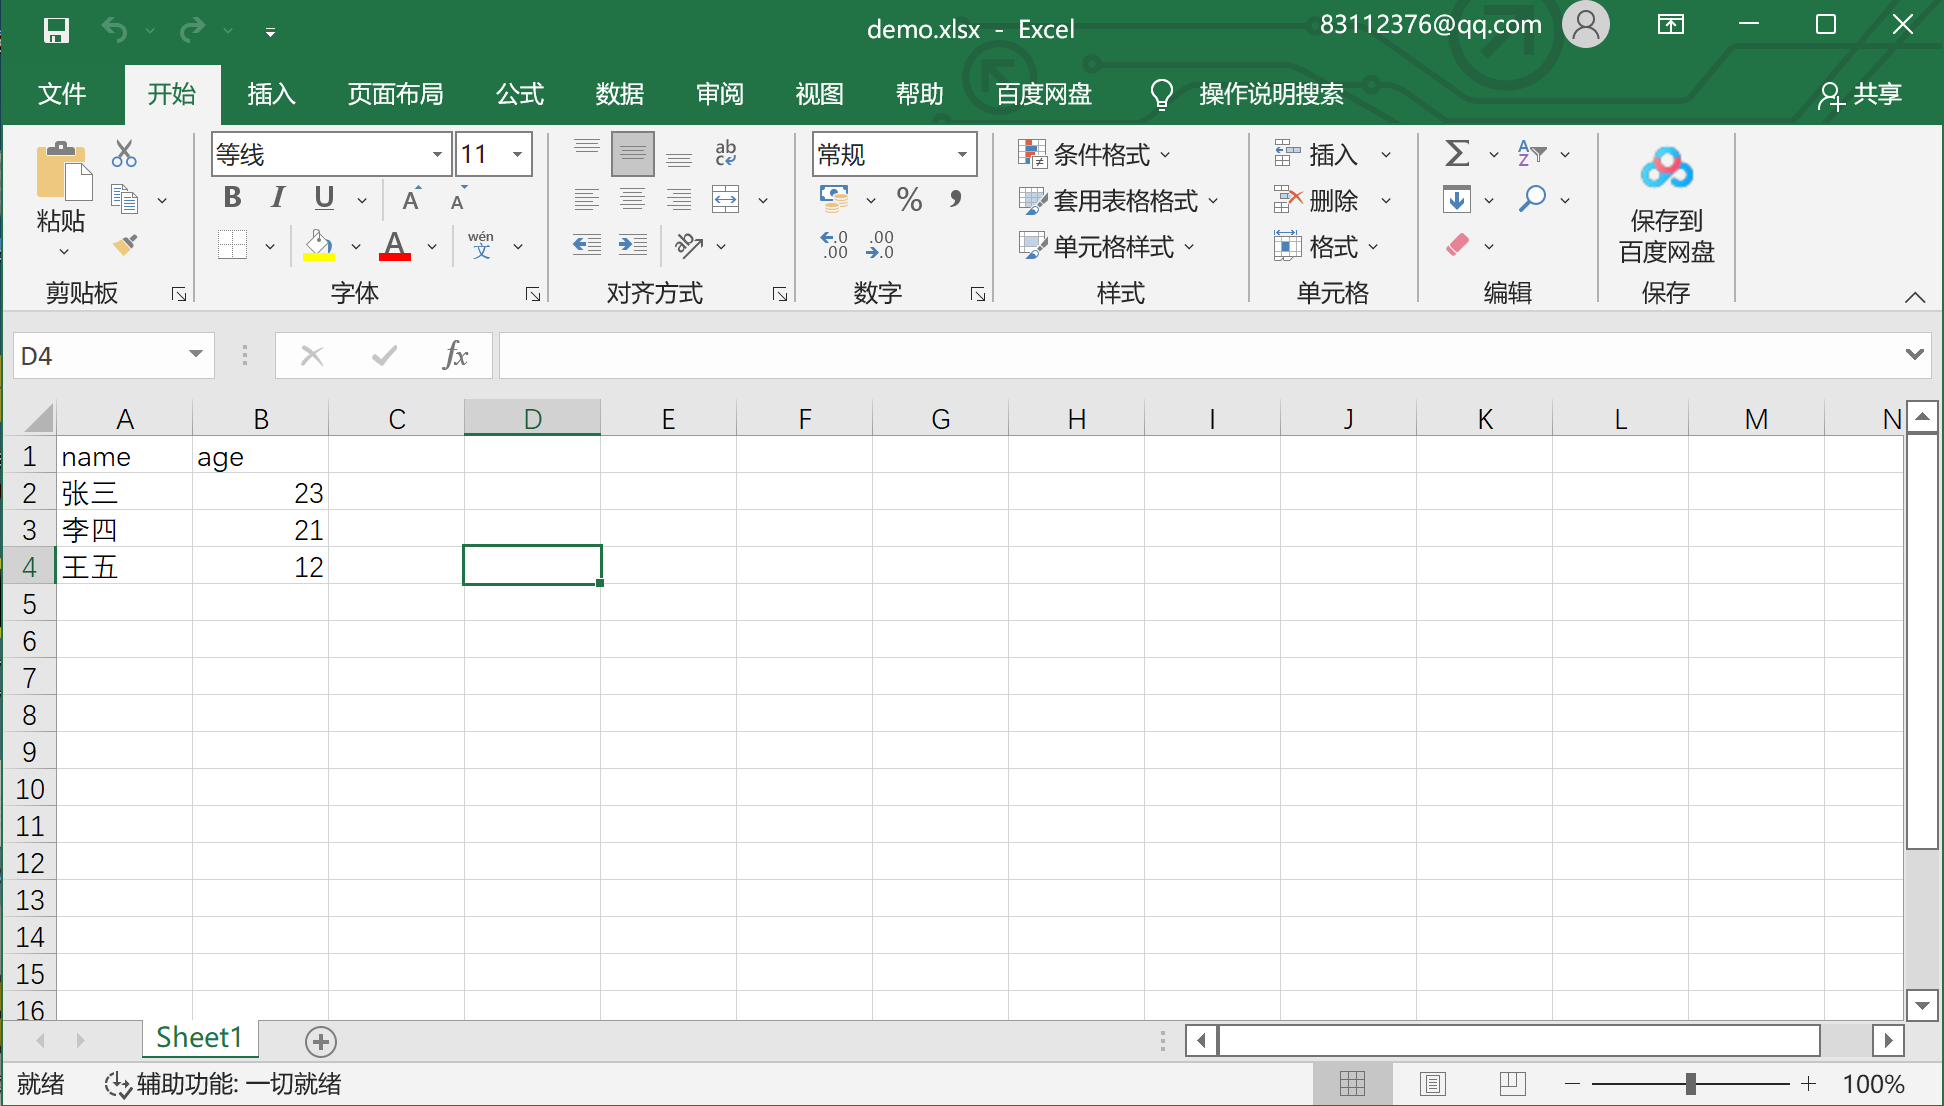Switch to the 插入 ribbon tab
The height and width of the screenshot is (1106, 1944).
tap(271, 94)
